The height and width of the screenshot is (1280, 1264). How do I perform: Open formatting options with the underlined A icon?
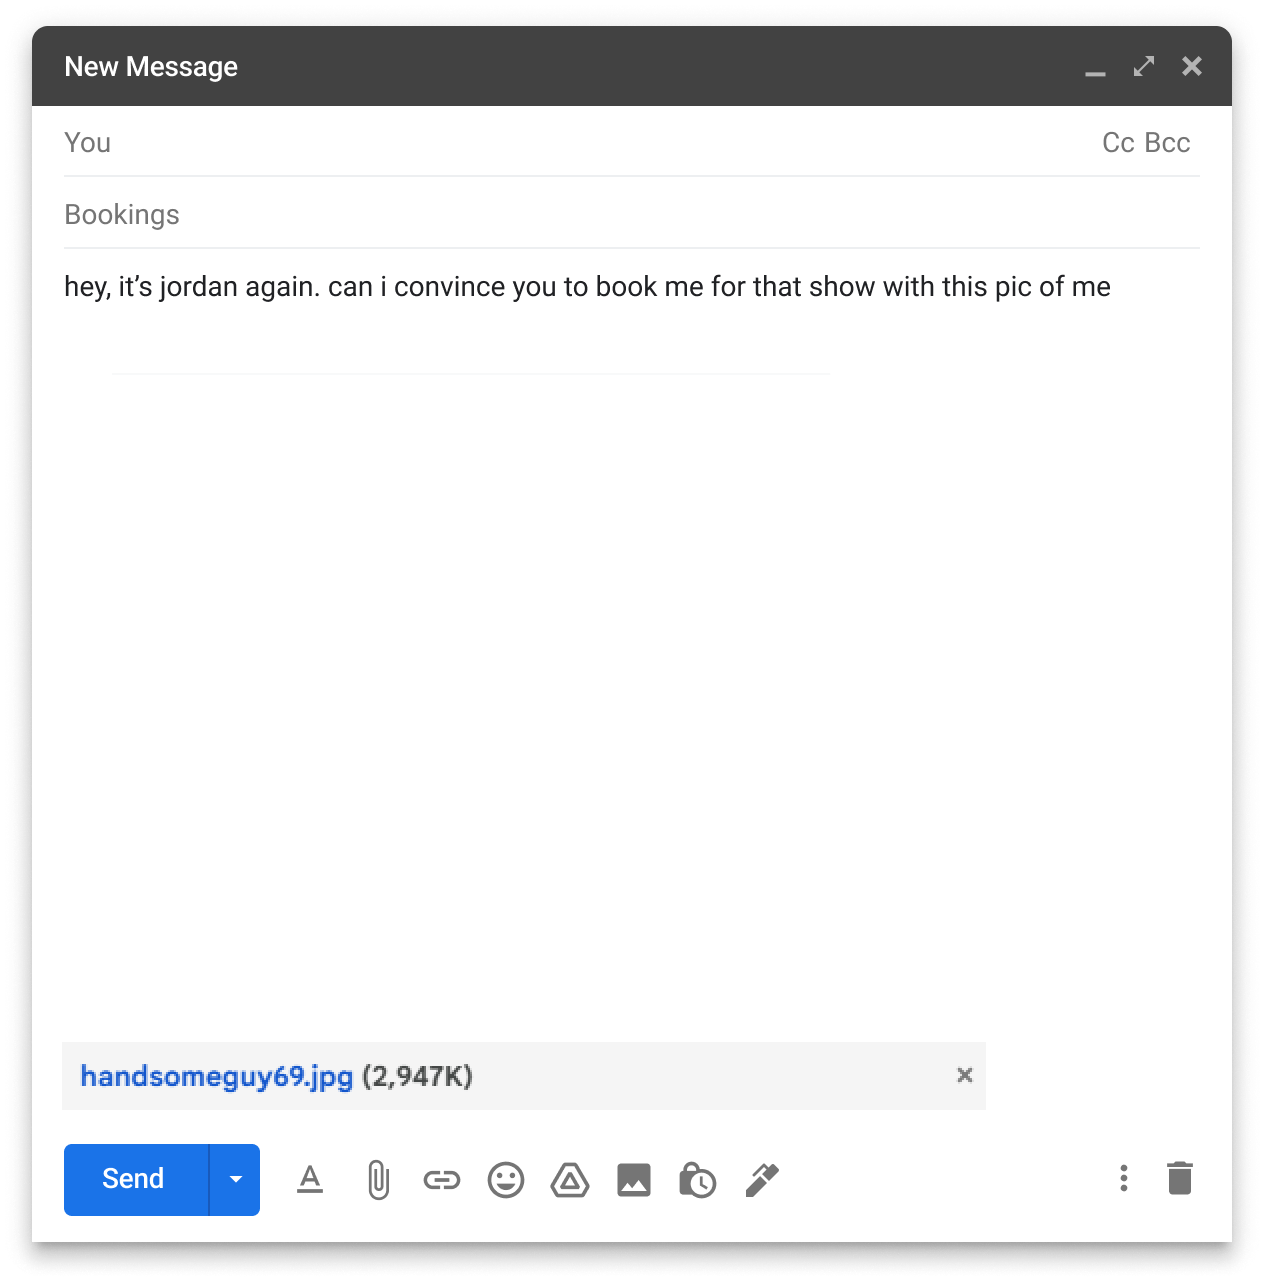pyautogui.click(x=309, y=1179)
